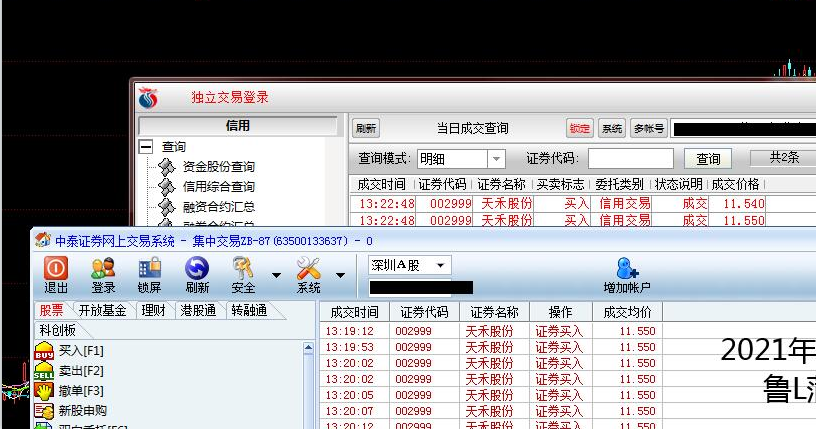Click the 信用综合查询 tree icon
This screenshot has width=816, height=429.
[167, 186]
